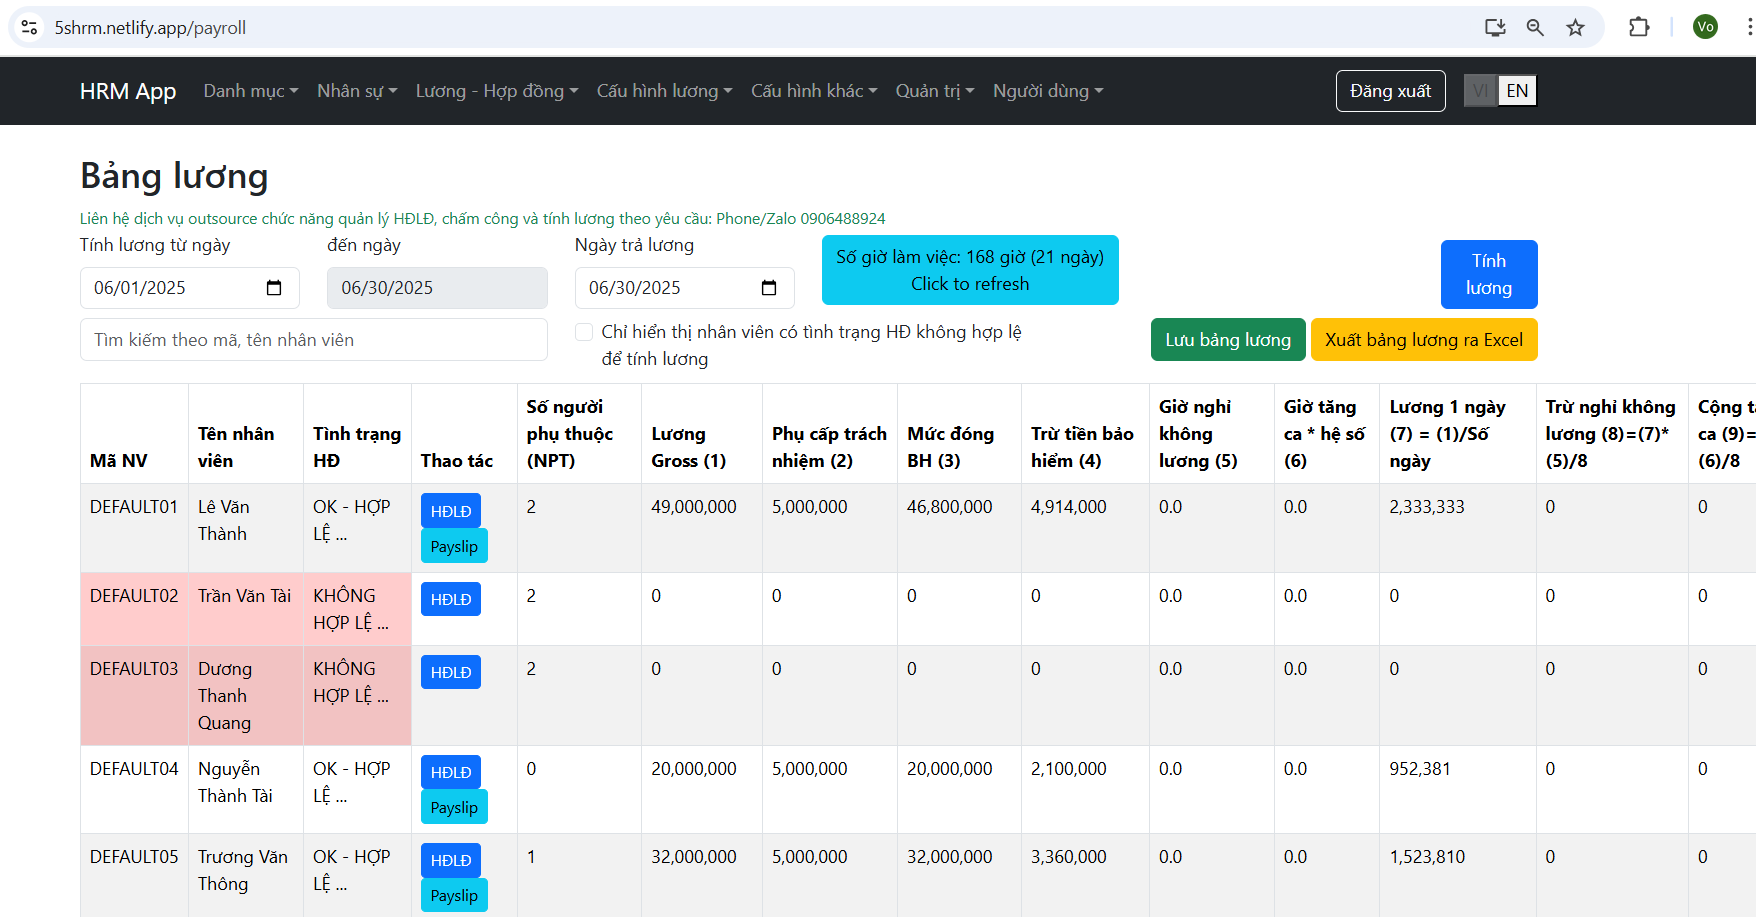Click the Tính lương button
Image resolution: width=1756 pixels, height=917 pixels.
(1489, 274)
